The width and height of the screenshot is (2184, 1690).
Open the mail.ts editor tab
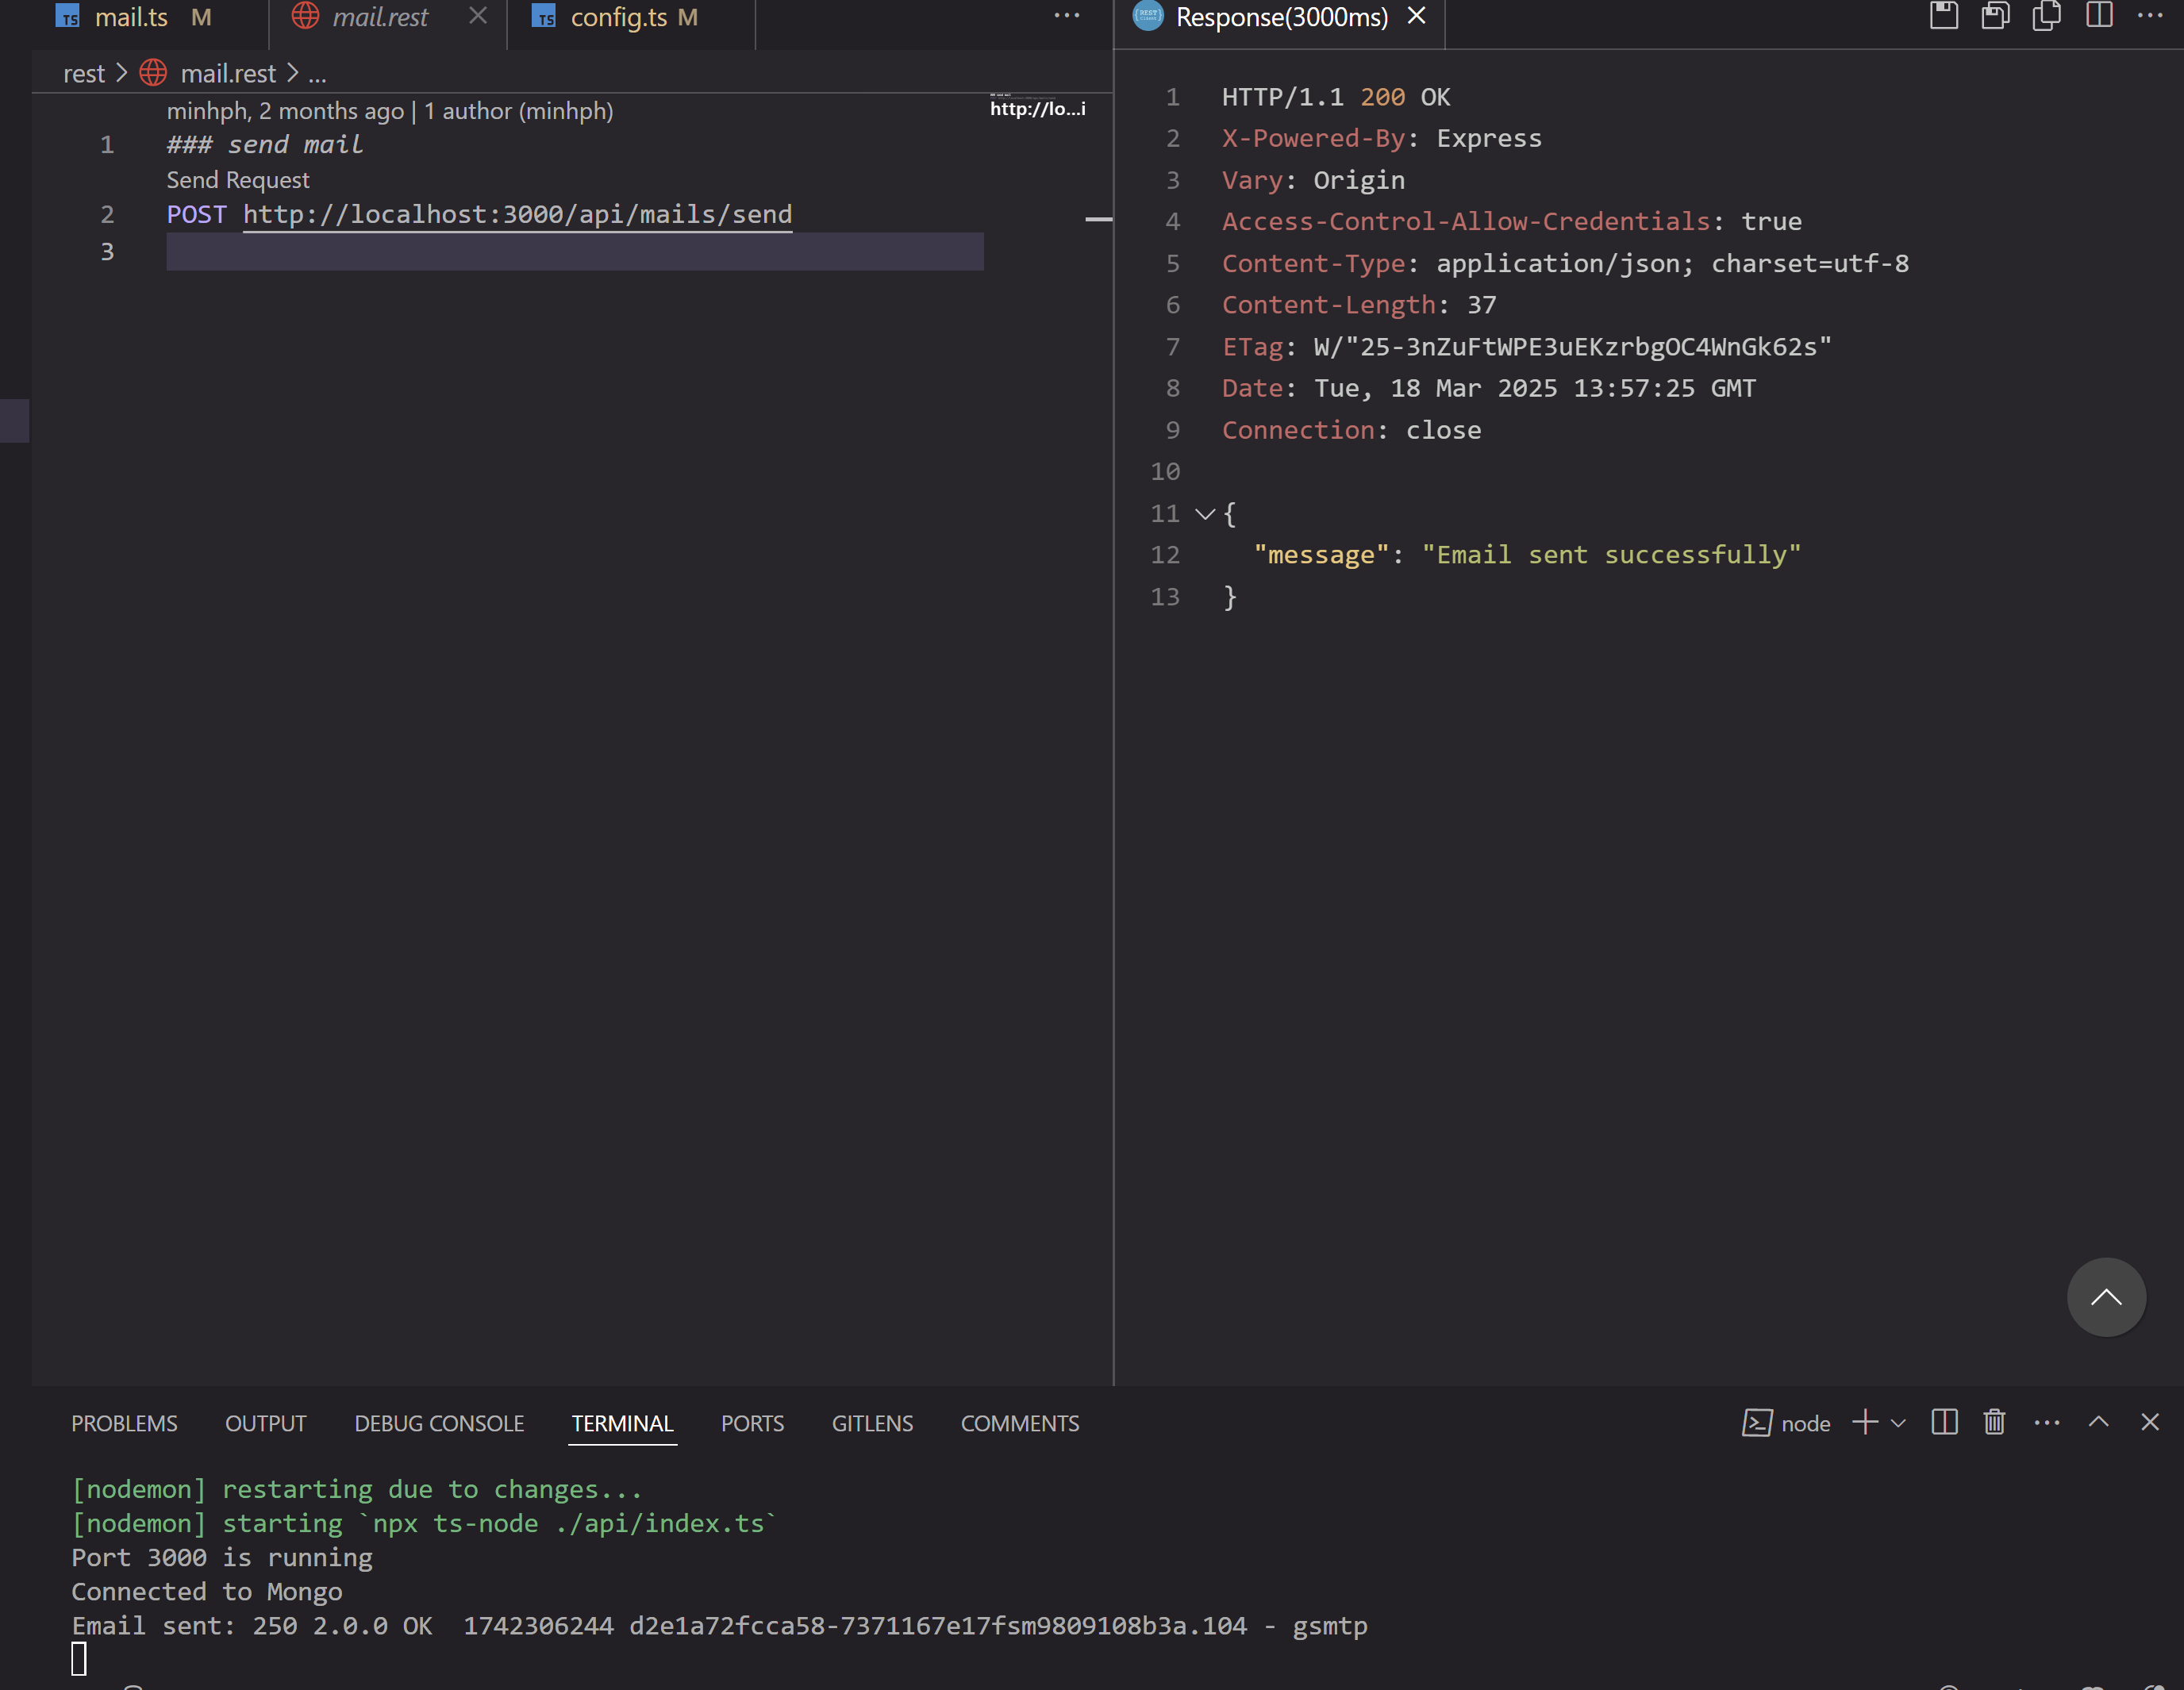[132, 17]
